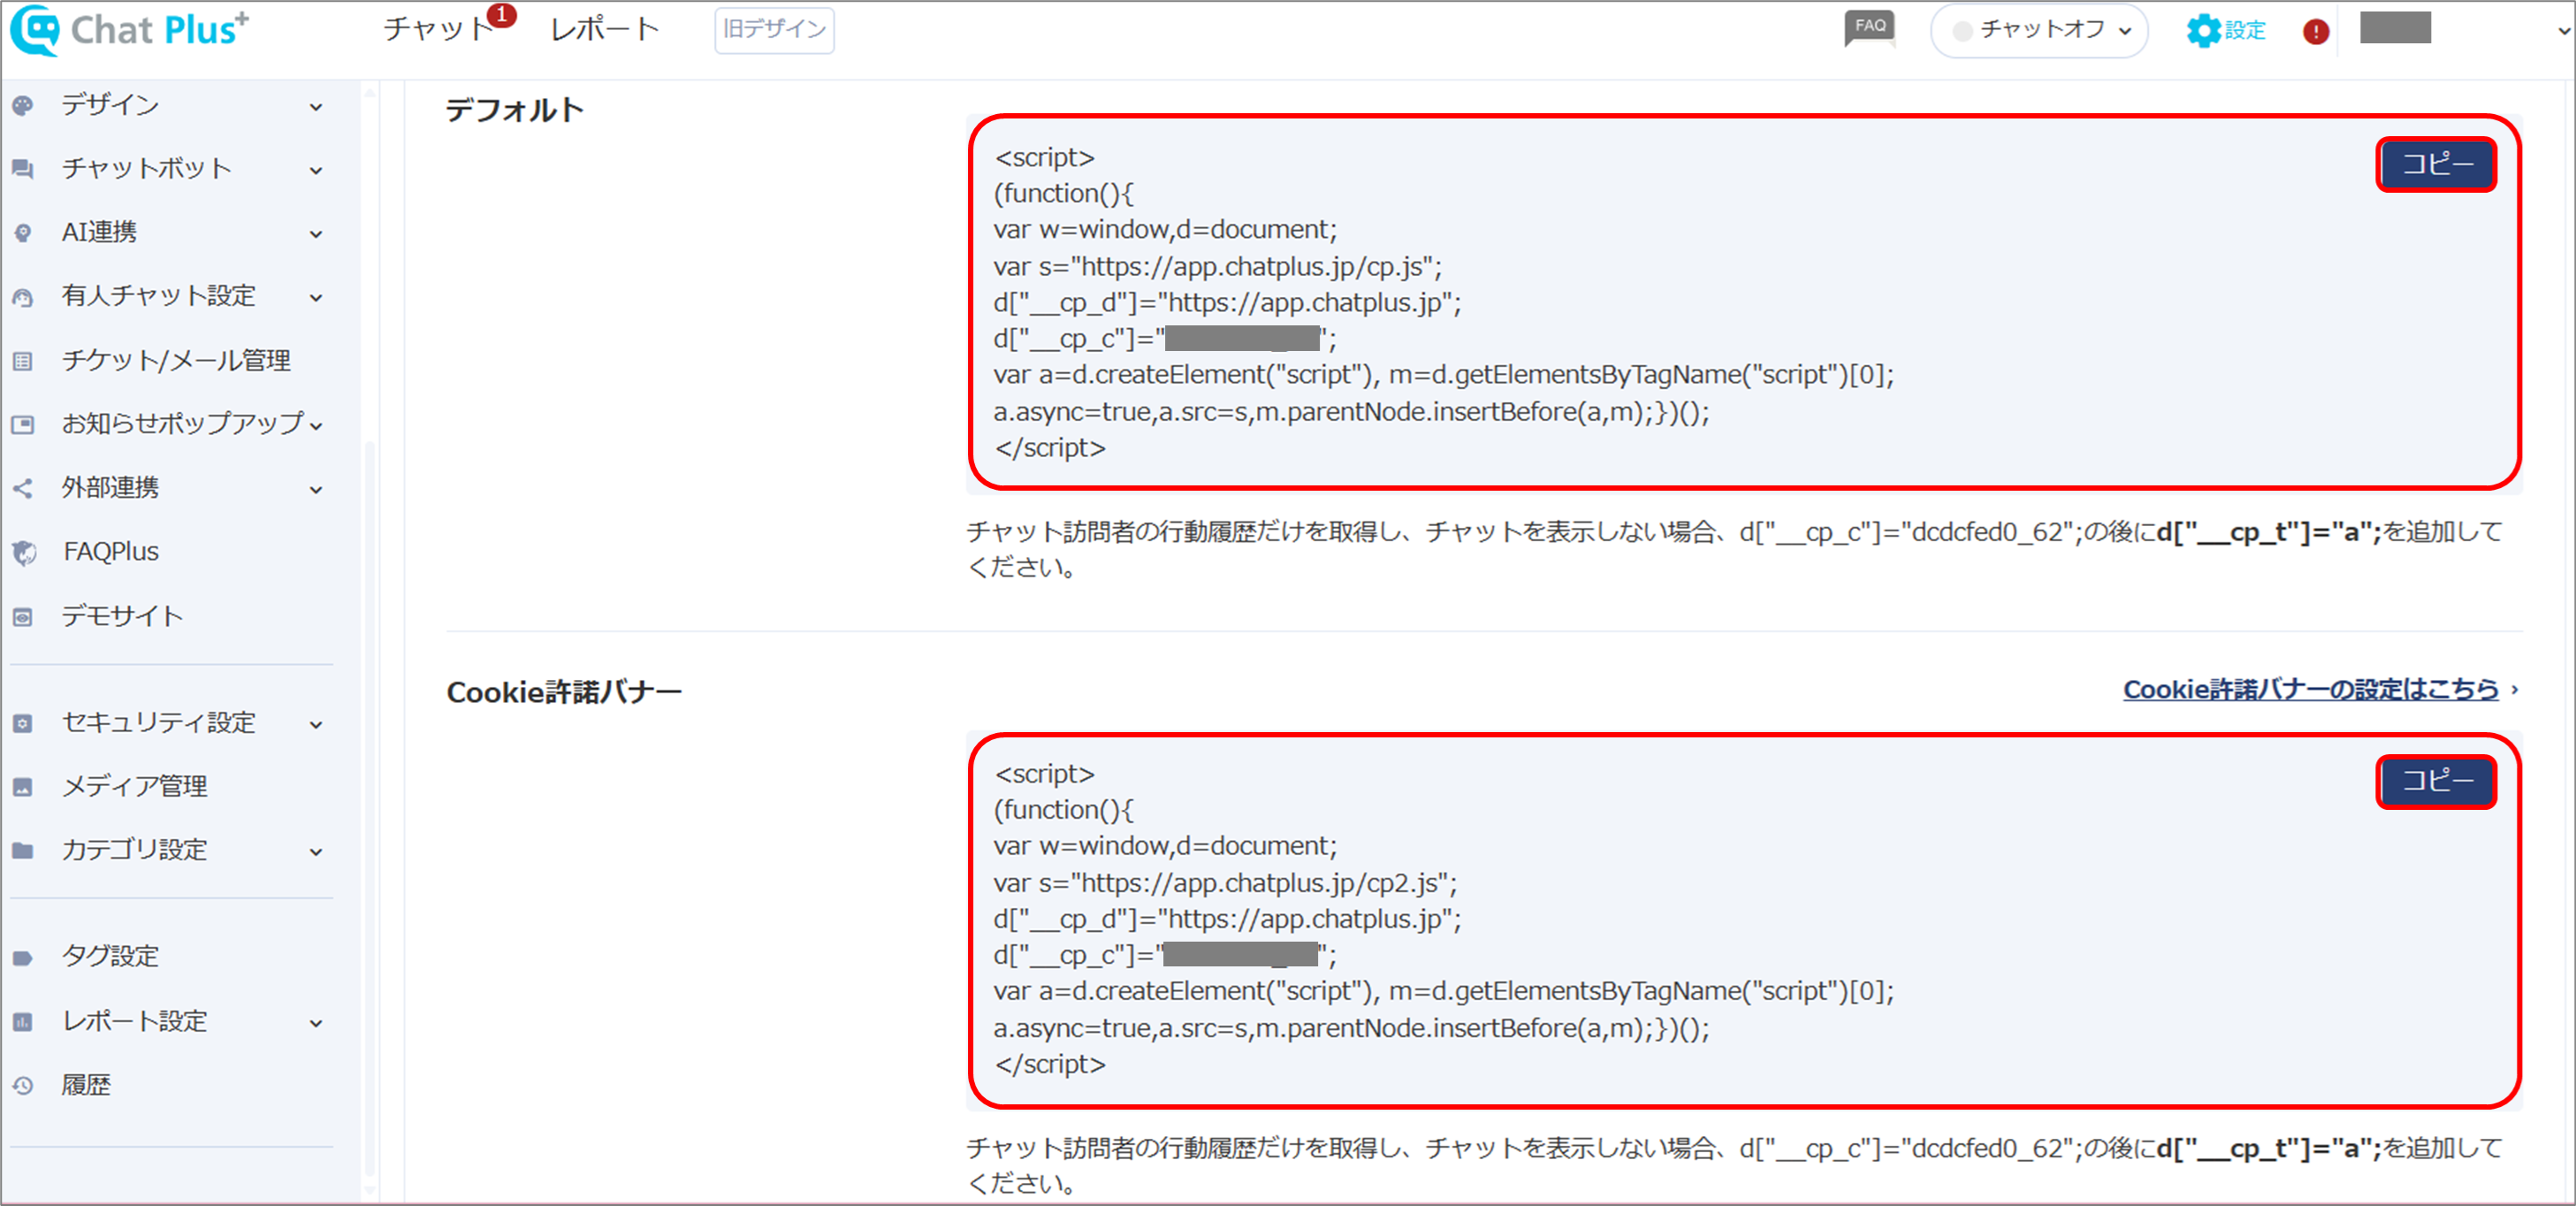Viewport: 2576px width, 1206px height.
Task: Open メディア管理 menu item
Action: (135, 786)
